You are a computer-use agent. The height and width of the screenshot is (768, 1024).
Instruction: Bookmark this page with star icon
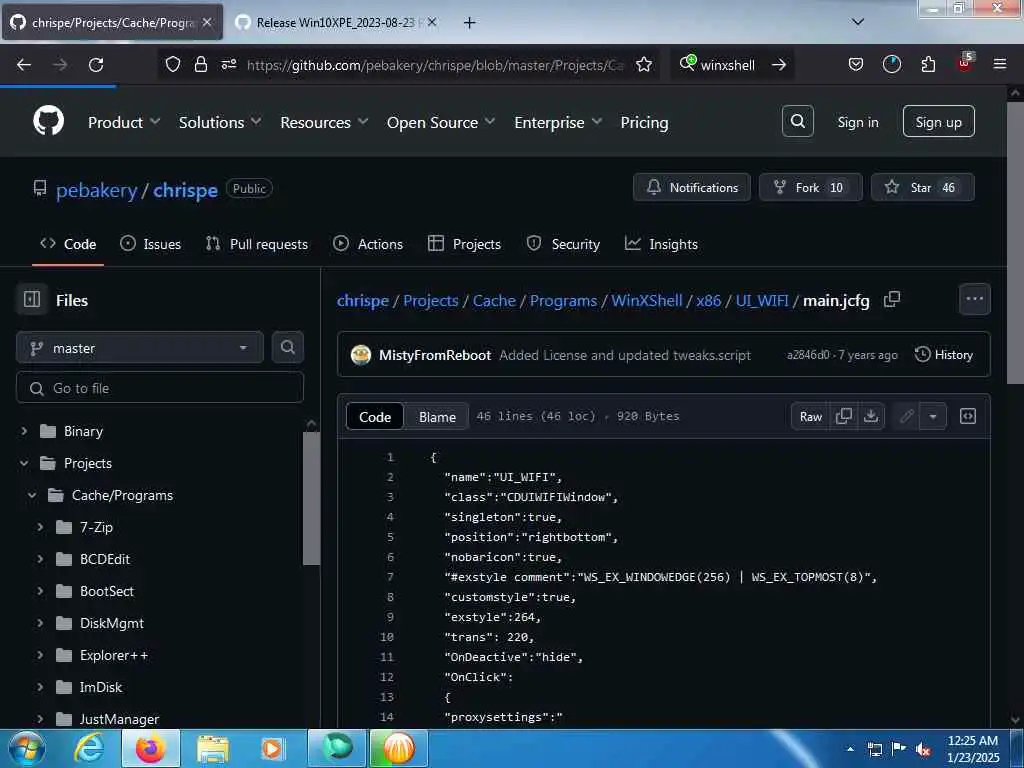tap(644, 65)
